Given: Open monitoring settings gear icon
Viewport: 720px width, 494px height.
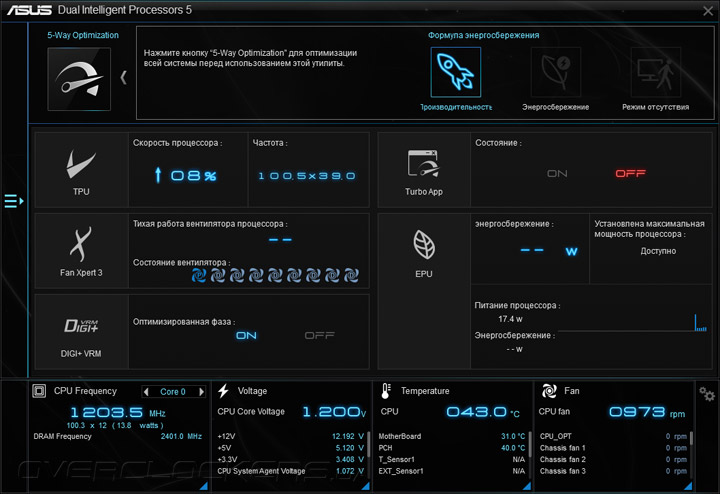Looking at the screenshot, I should pyautogui.click(x=707, y=394).
